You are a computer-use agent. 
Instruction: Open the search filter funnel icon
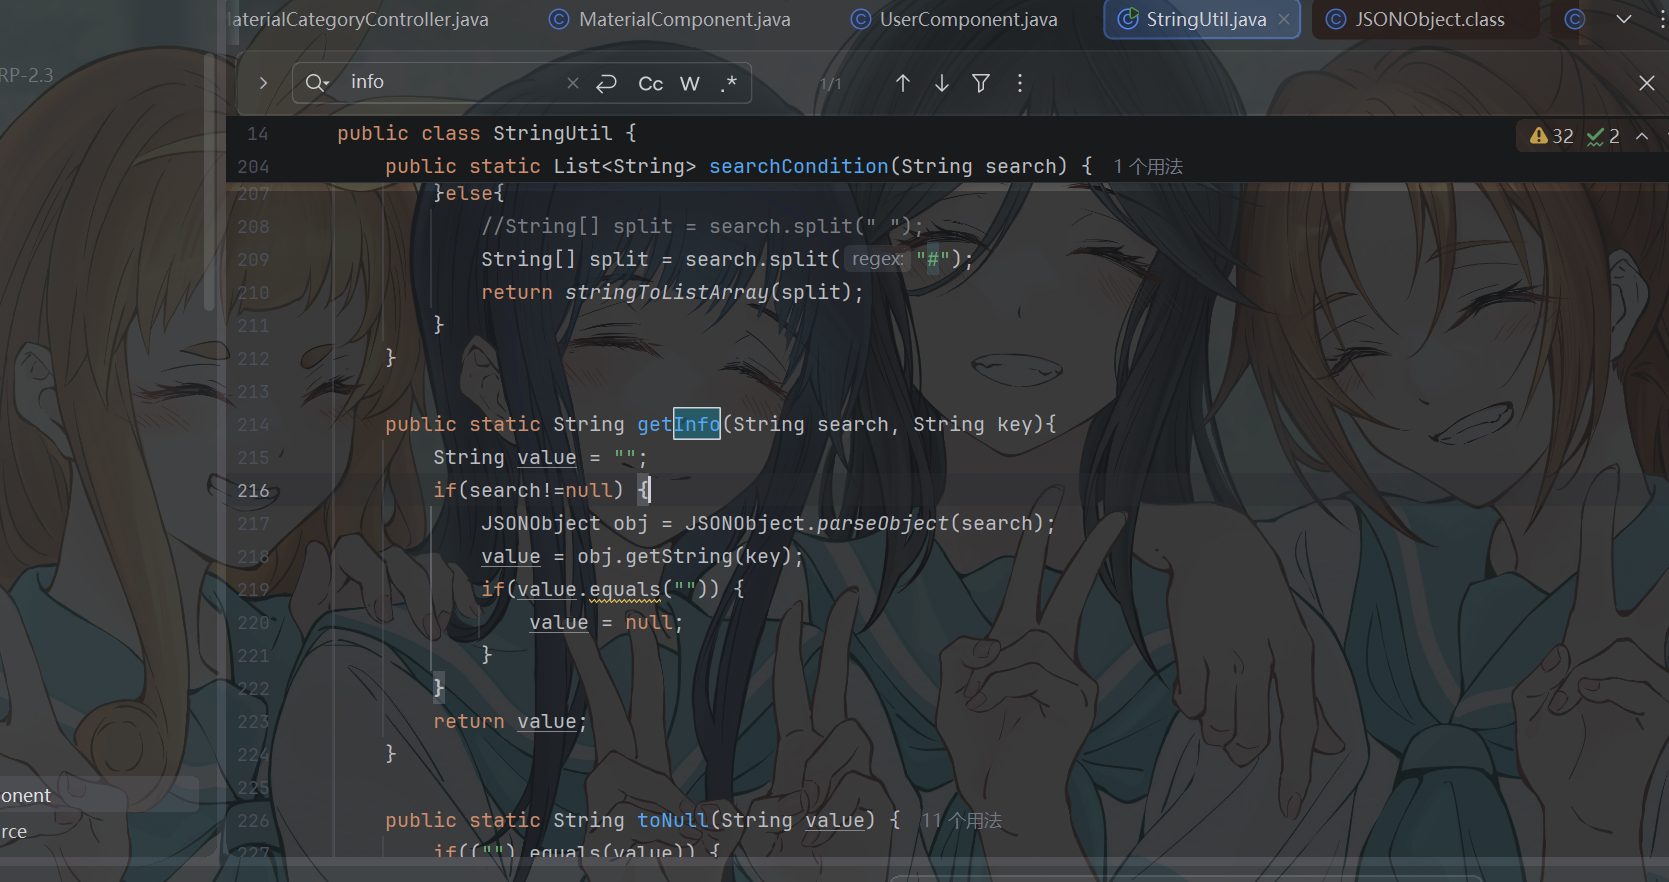981,83
